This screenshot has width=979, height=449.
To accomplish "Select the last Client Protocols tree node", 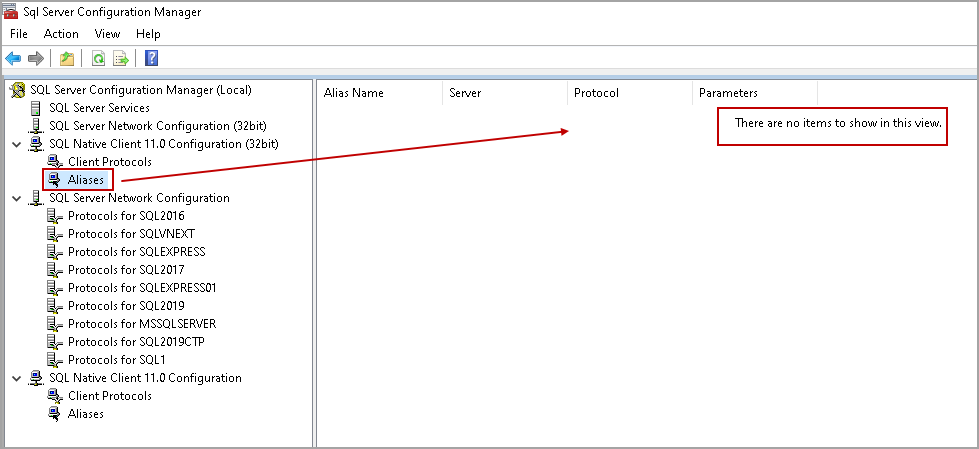I will (x=110, y=396).
